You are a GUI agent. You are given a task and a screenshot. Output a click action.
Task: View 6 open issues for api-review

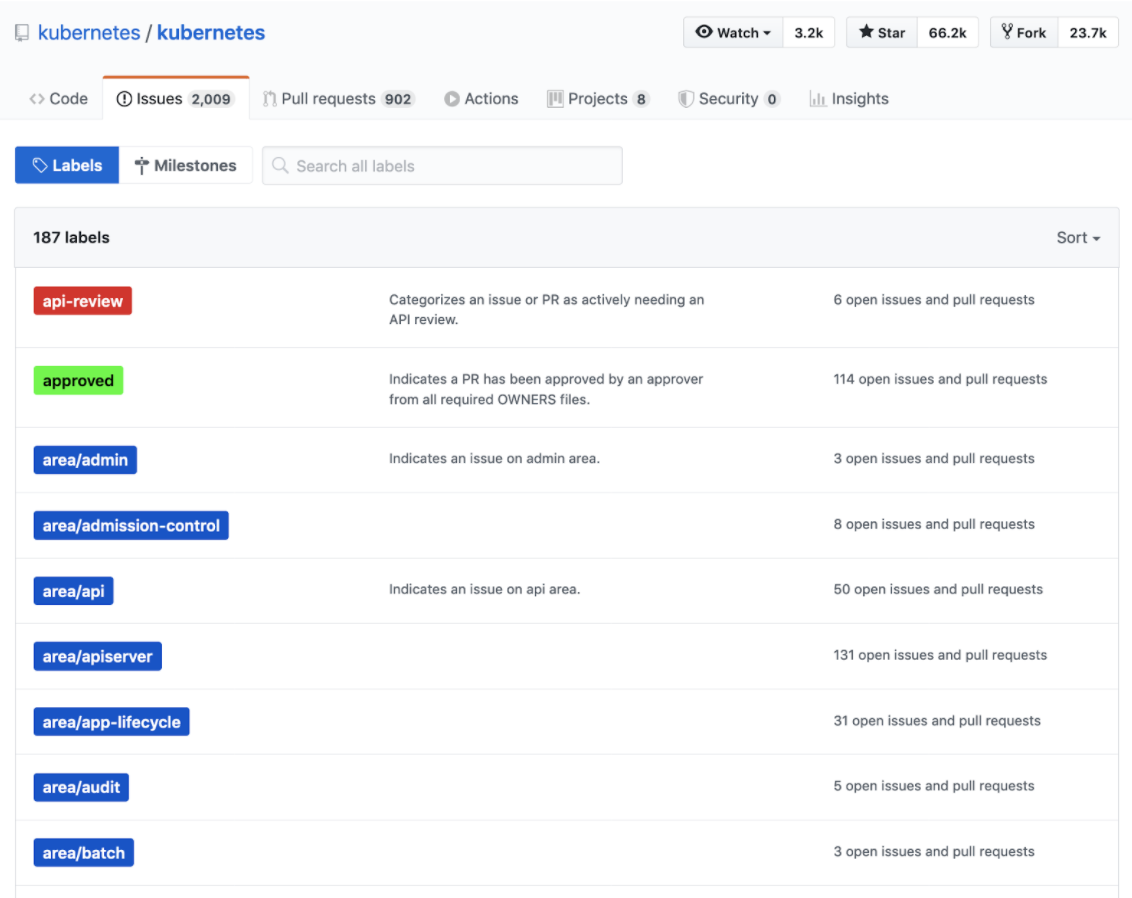coord(933,300)
